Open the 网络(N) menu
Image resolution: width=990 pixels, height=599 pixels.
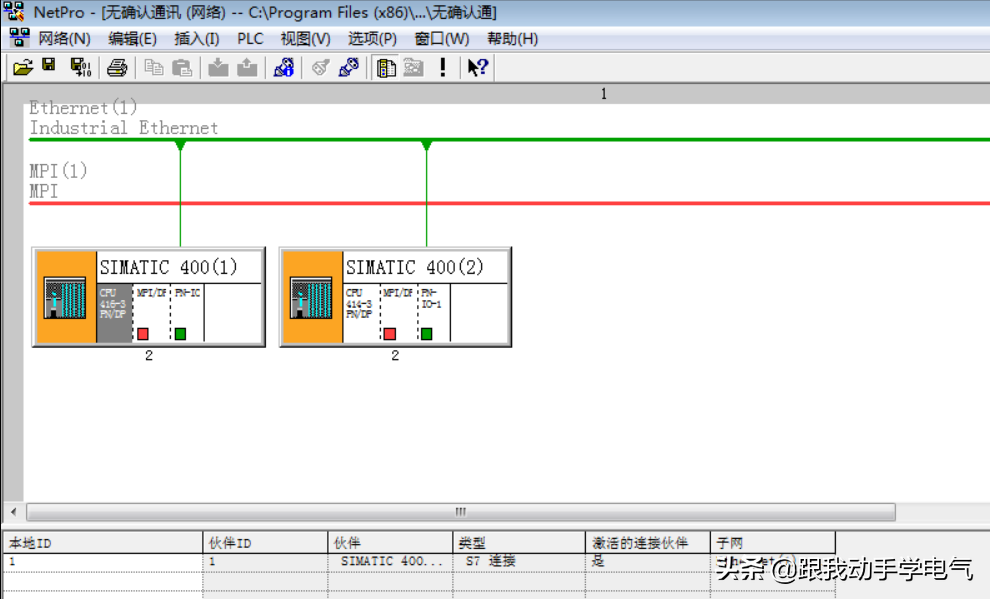pos(64,38)
